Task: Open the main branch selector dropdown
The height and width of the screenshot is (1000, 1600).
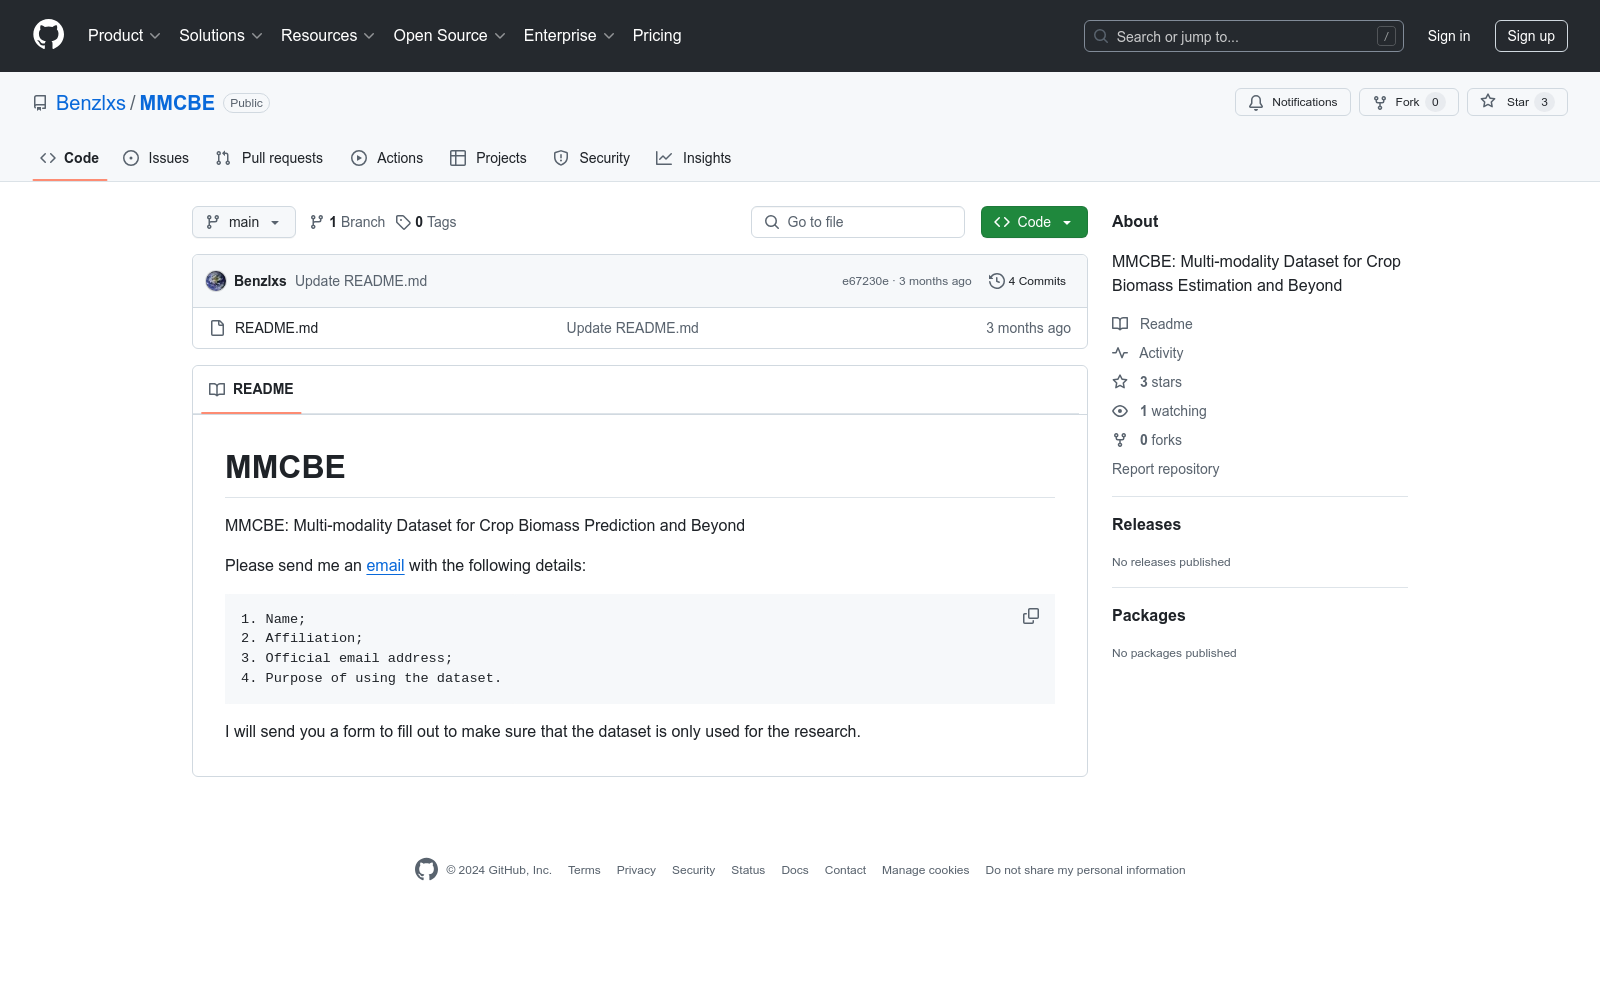Action: (244, 222)
